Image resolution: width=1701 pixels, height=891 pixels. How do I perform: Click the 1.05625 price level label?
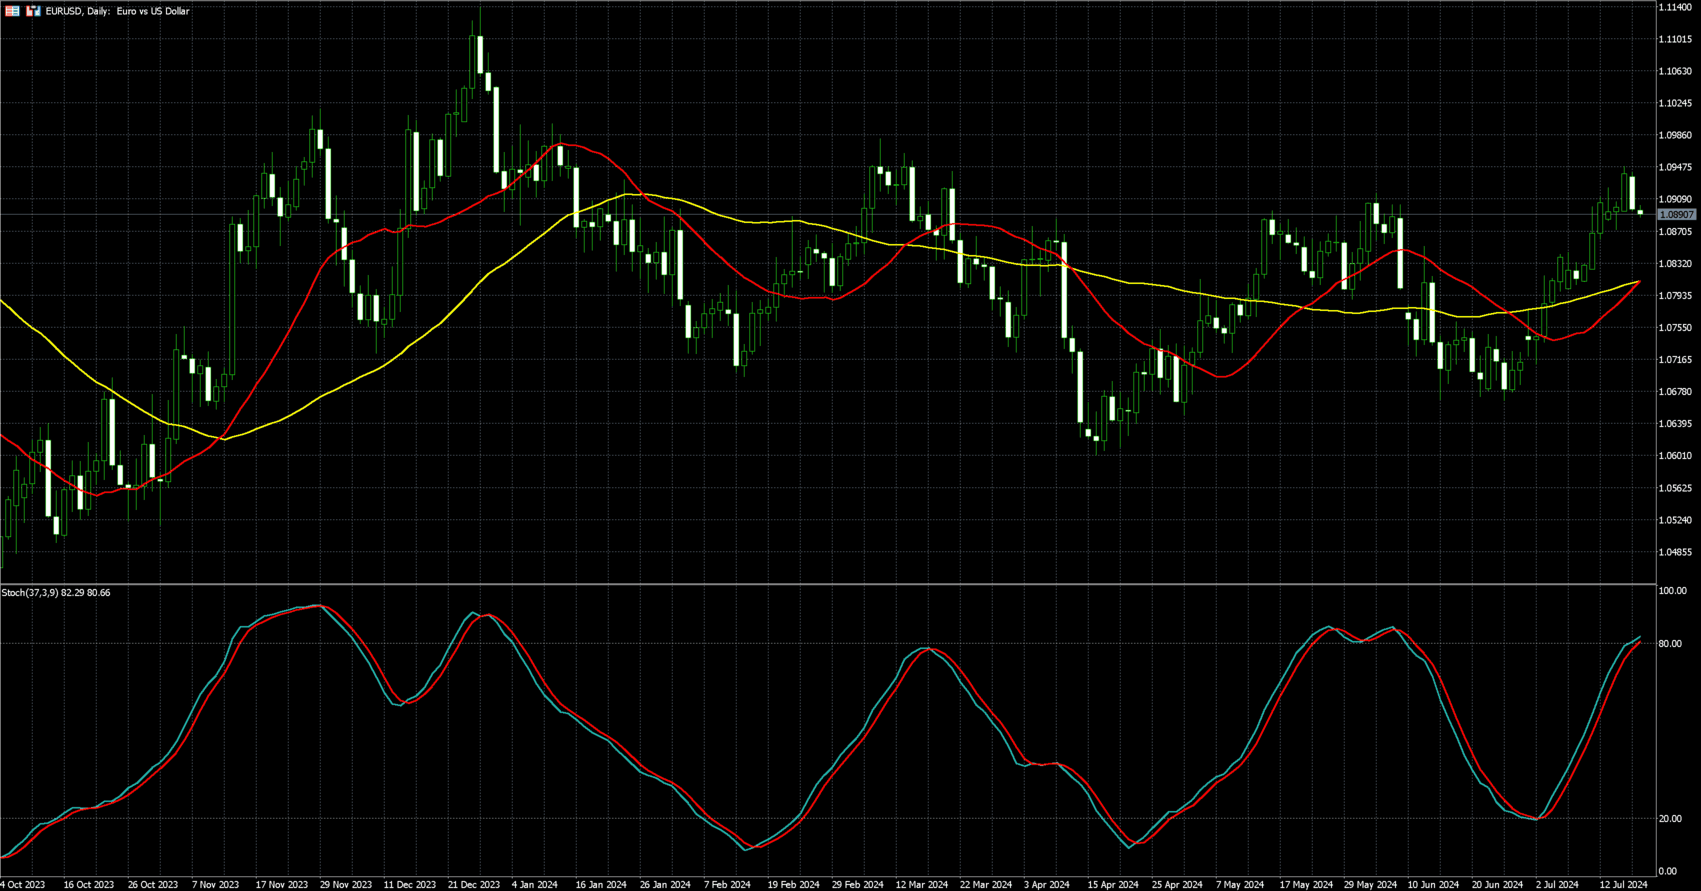tap(1675, 488)
